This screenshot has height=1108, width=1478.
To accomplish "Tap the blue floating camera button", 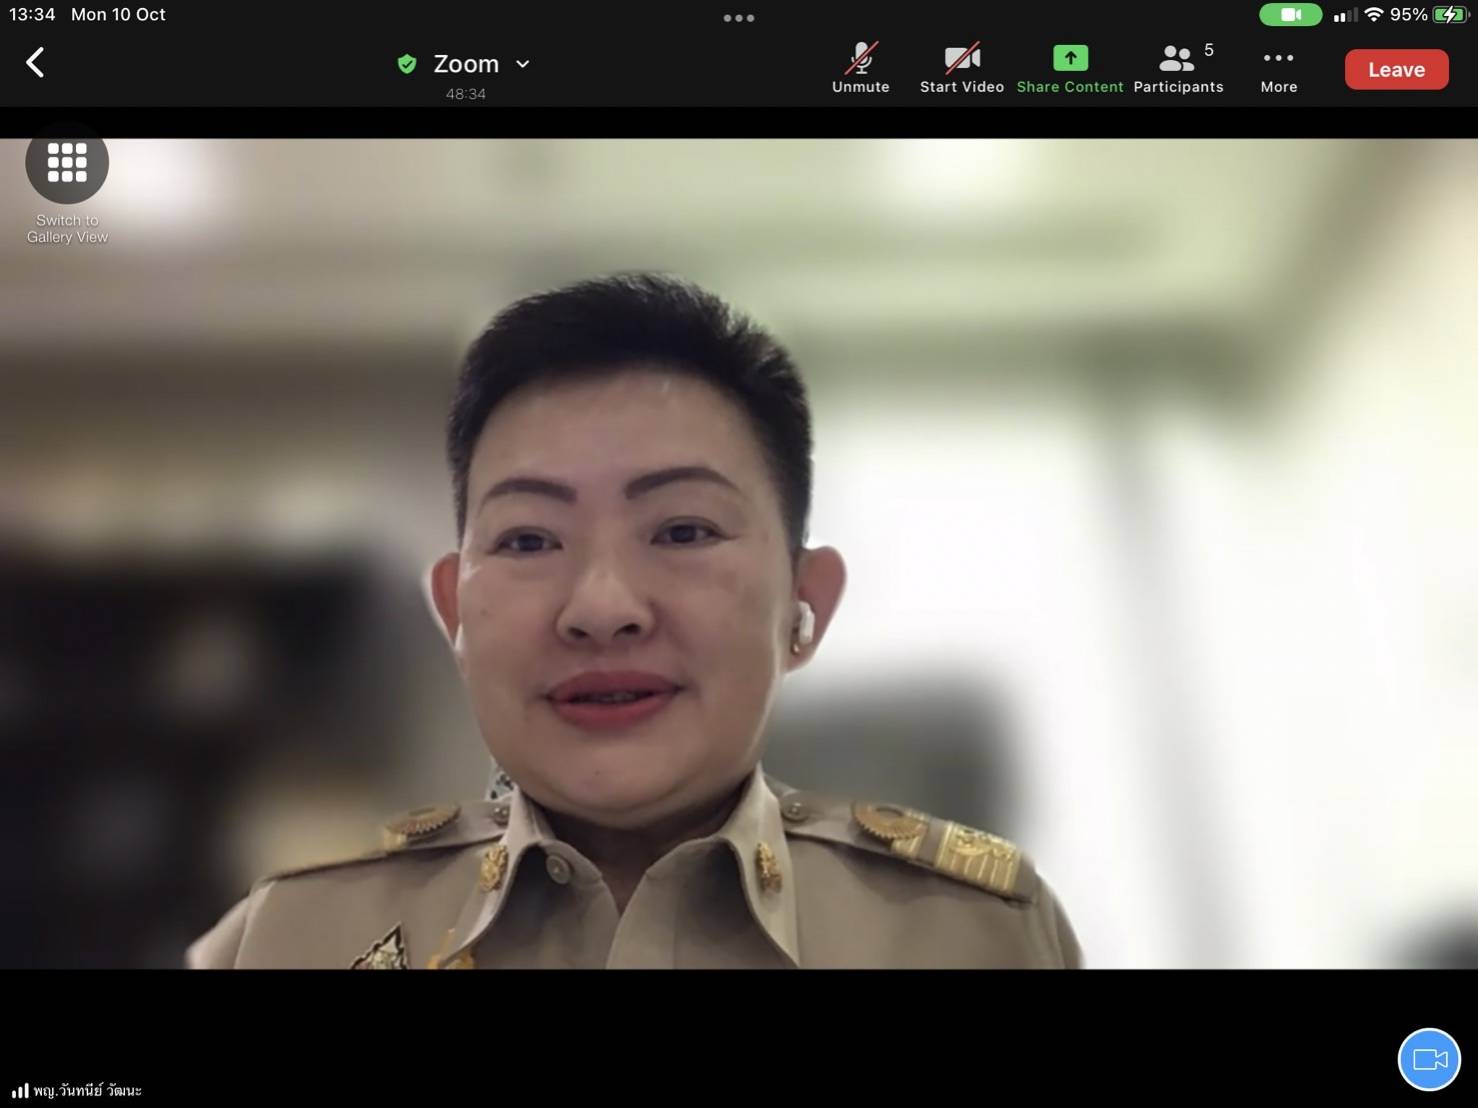I will pos(1429,1059).
